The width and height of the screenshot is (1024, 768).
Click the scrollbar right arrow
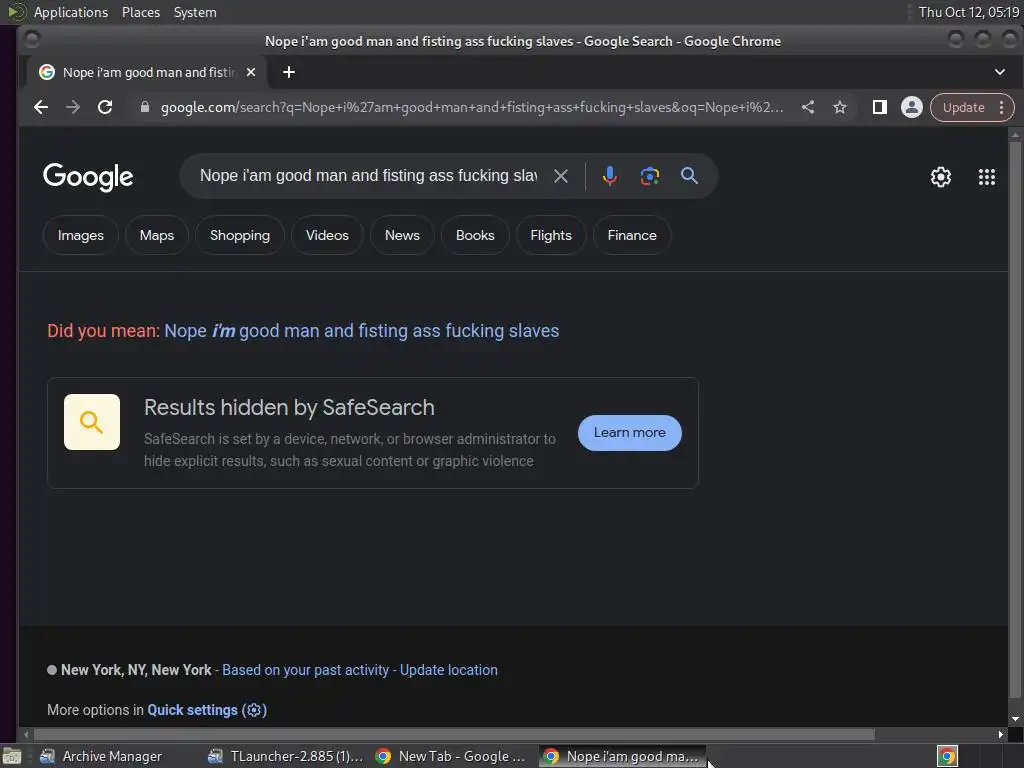(1001, 734)
